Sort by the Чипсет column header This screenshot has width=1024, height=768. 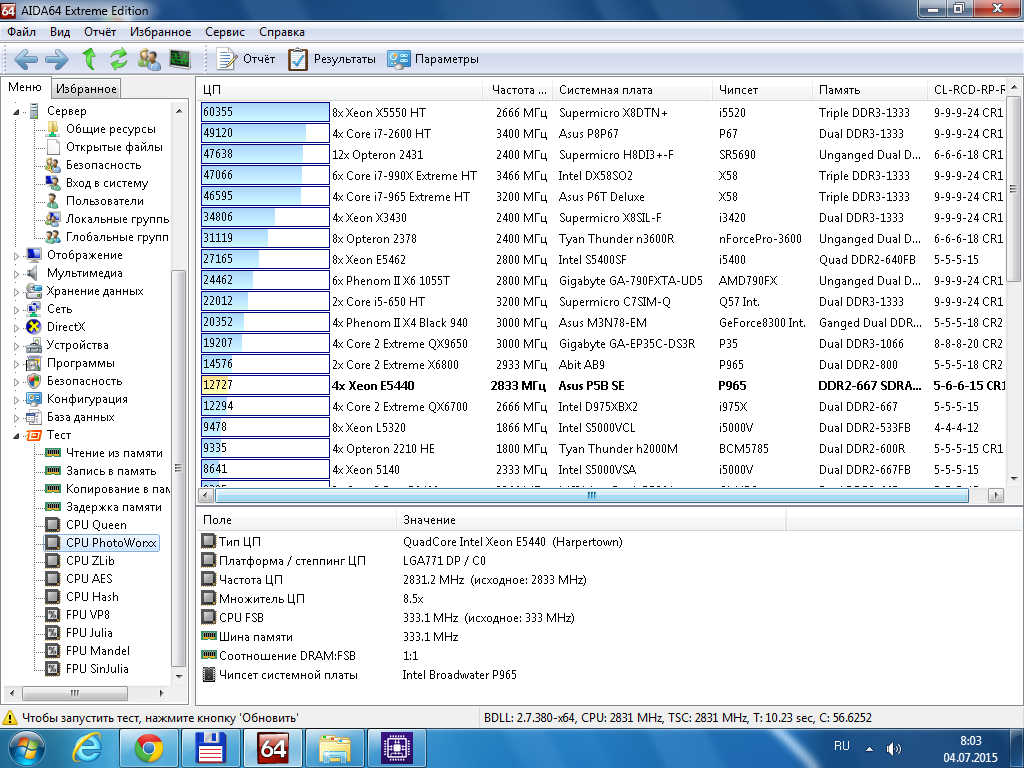click(x=762, y=90)
